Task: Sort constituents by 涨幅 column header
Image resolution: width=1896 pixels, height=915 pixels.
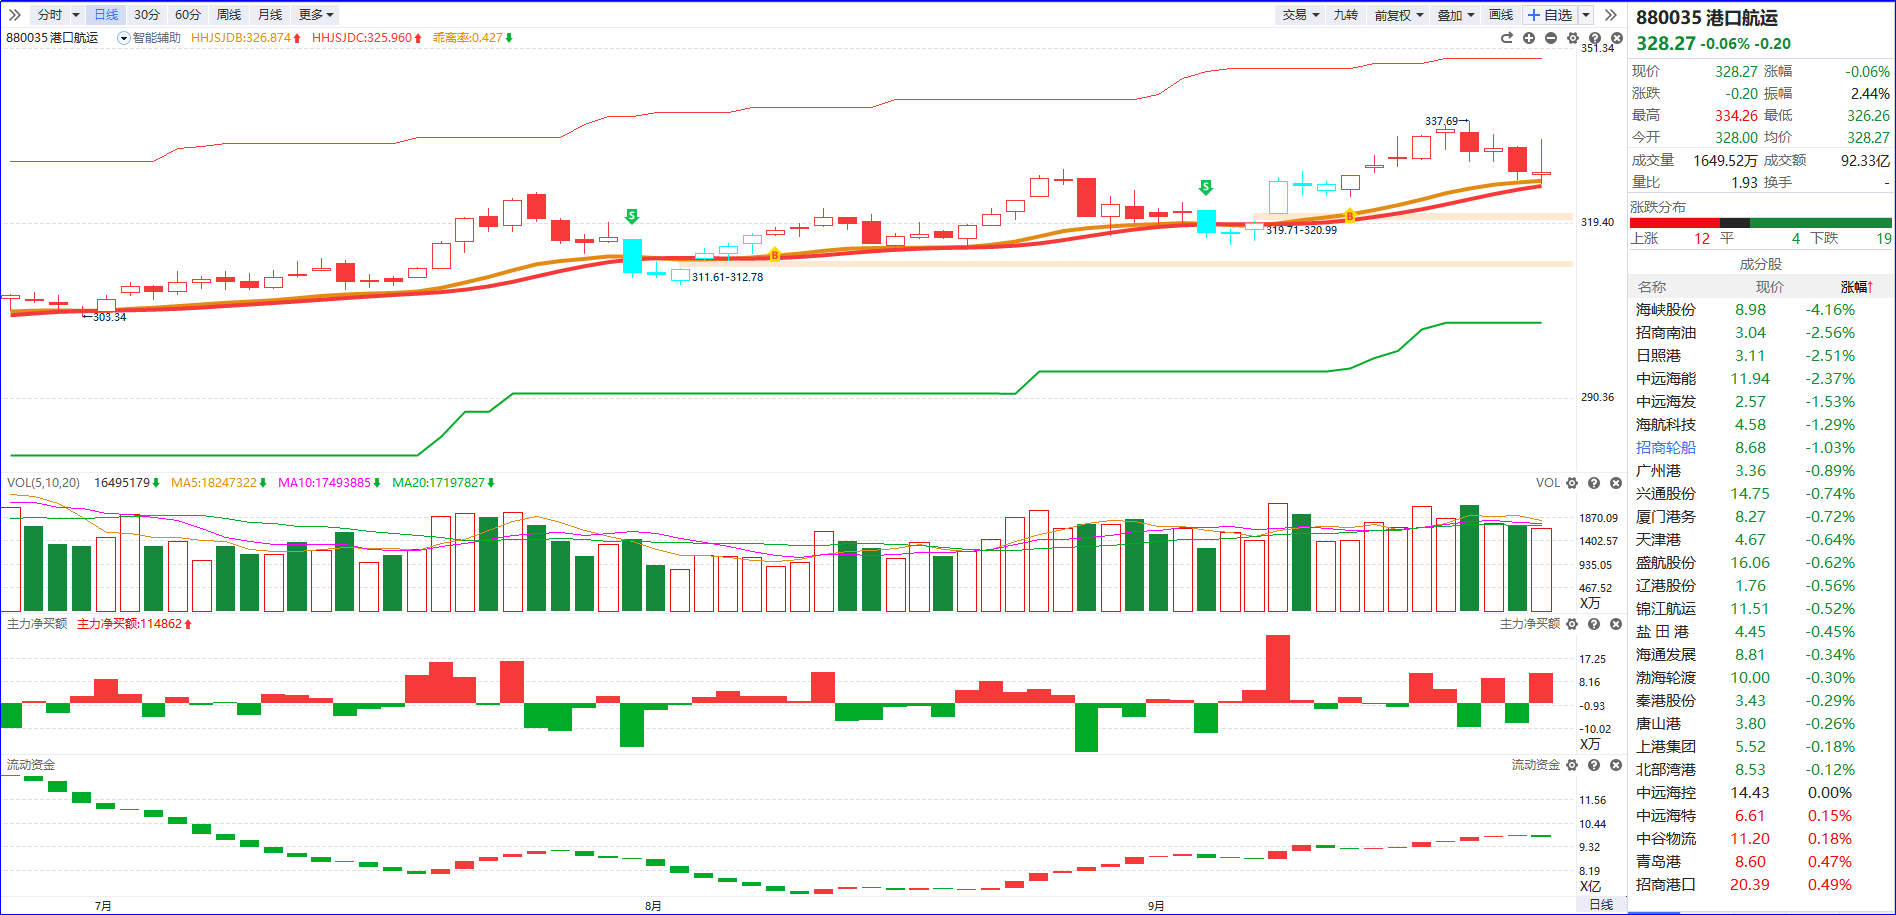Action: click(1857, 287)
